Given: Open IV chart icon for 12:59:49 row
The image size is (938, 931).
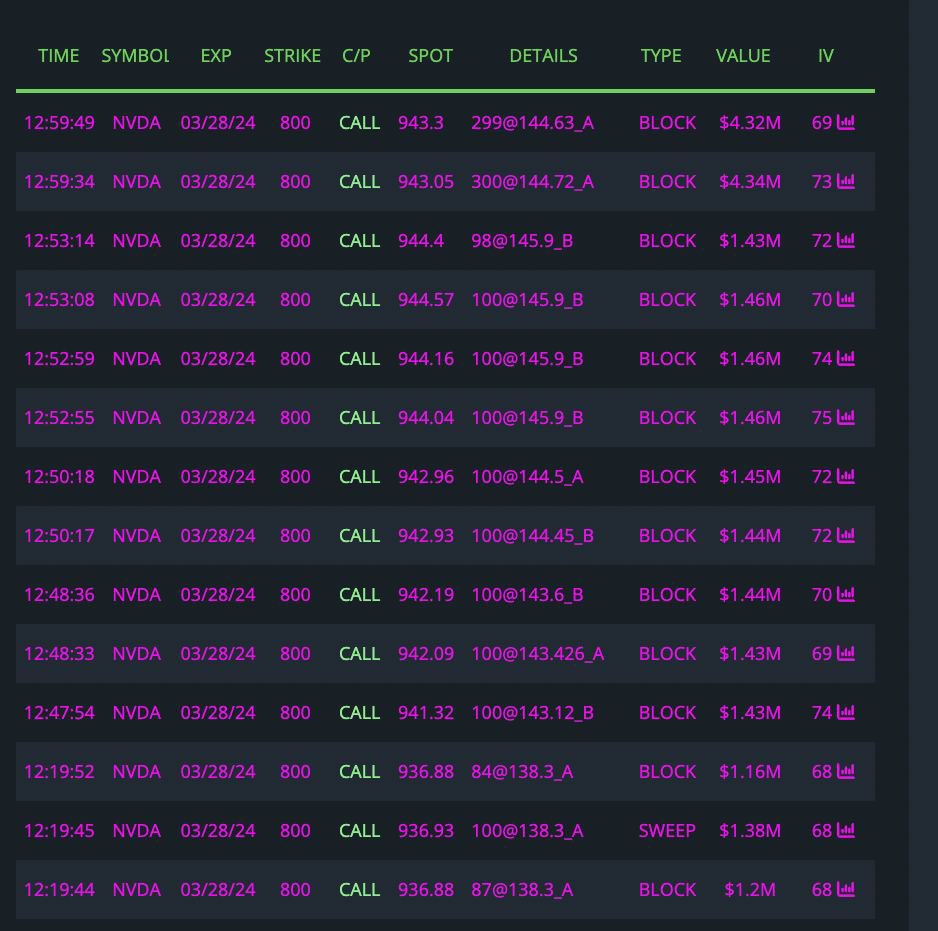Looking at the screenshot, I should click(x=845, y=123).
